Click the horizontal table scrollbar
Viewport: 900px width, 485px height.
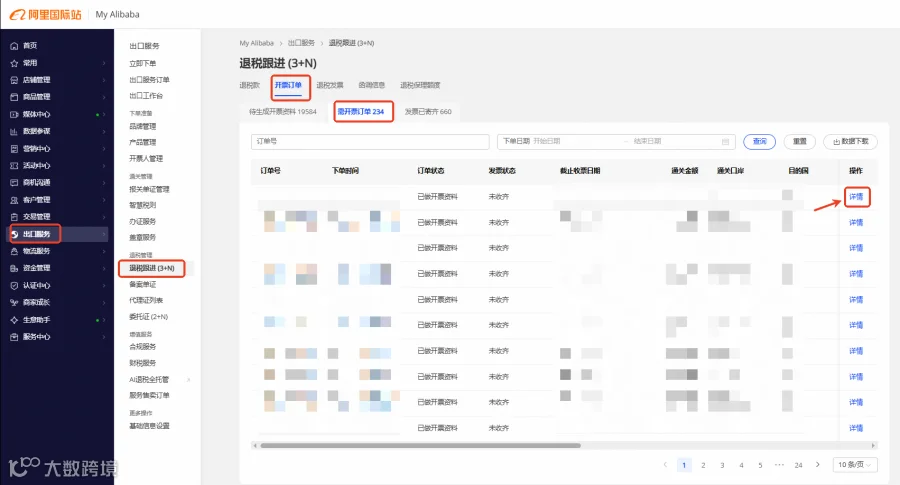coord(420,445)
